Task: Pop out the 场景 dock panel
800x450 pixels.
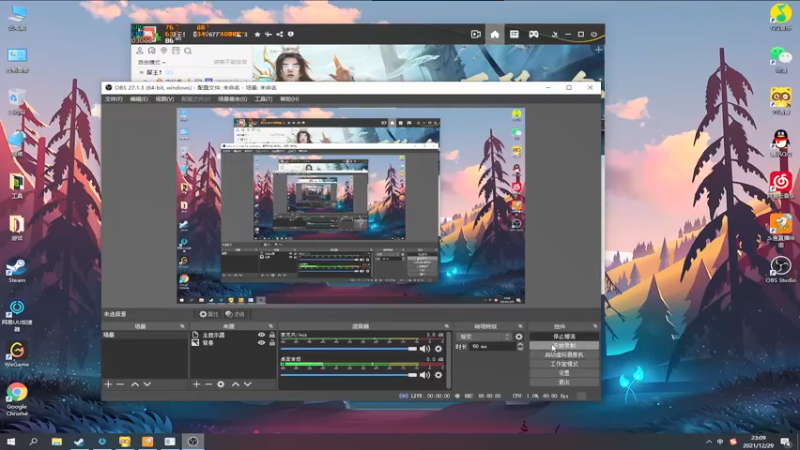Action: [x=182, y=327]
